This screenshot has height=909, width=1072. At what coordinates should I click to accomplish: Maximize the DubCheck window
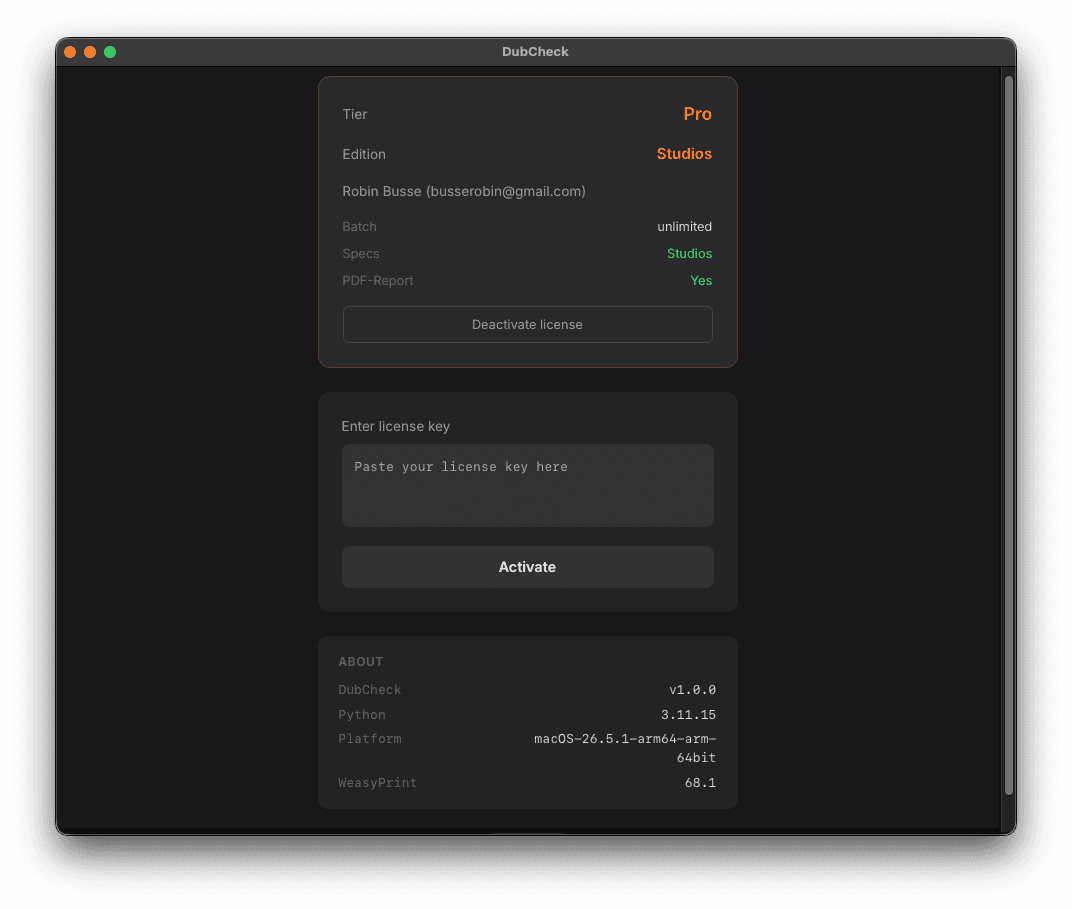[110, 52]
